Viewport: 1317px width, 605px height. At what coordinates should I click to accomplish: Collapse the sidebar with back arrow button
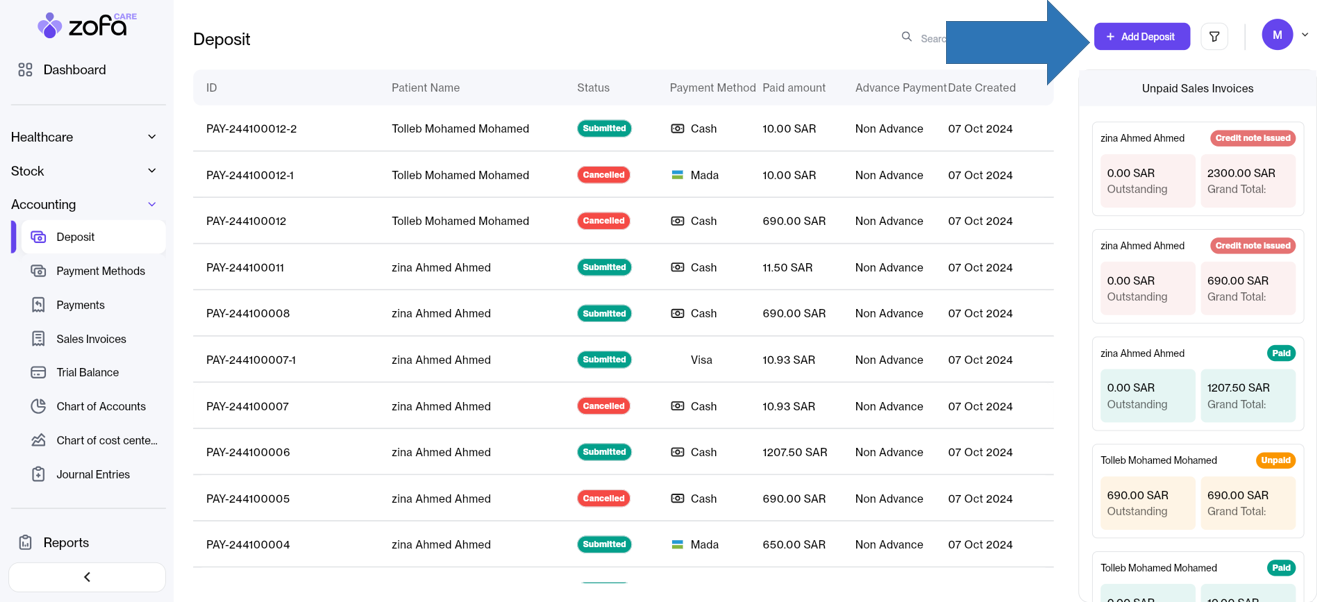point(87,577)
